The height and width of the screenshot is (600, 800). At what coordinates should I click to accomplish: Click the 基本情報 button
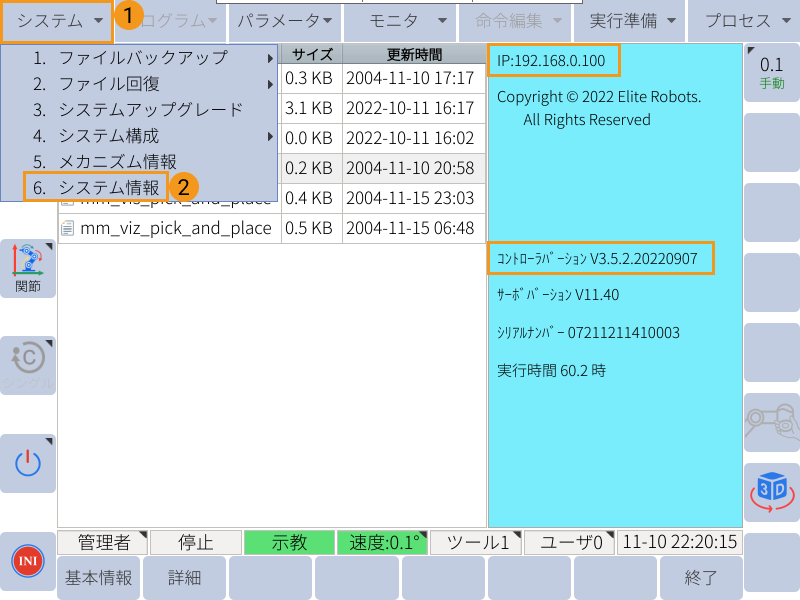click(x=98, y=578)
